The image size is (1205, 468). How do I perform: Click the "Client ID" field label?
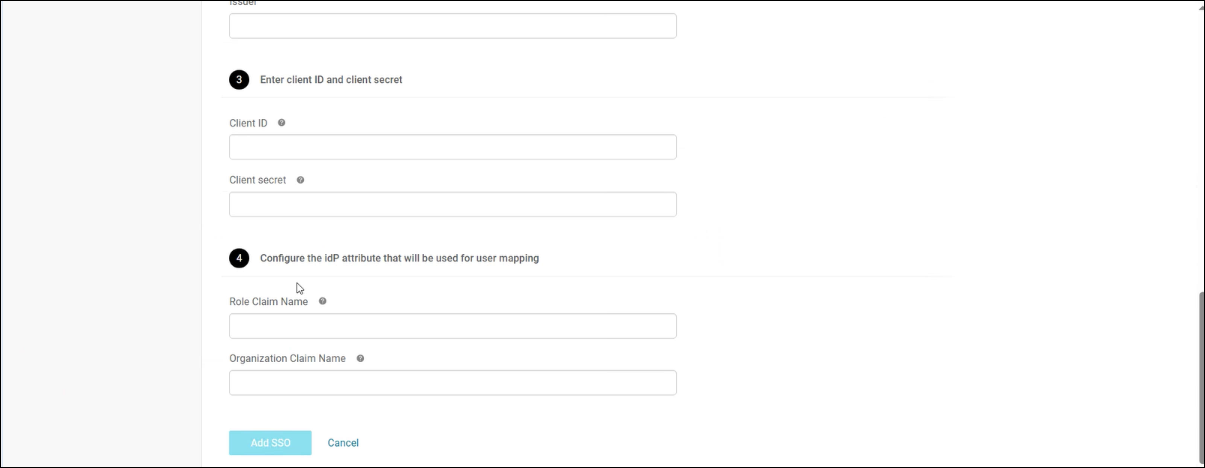pyautogui.click(x=248, y=123)
